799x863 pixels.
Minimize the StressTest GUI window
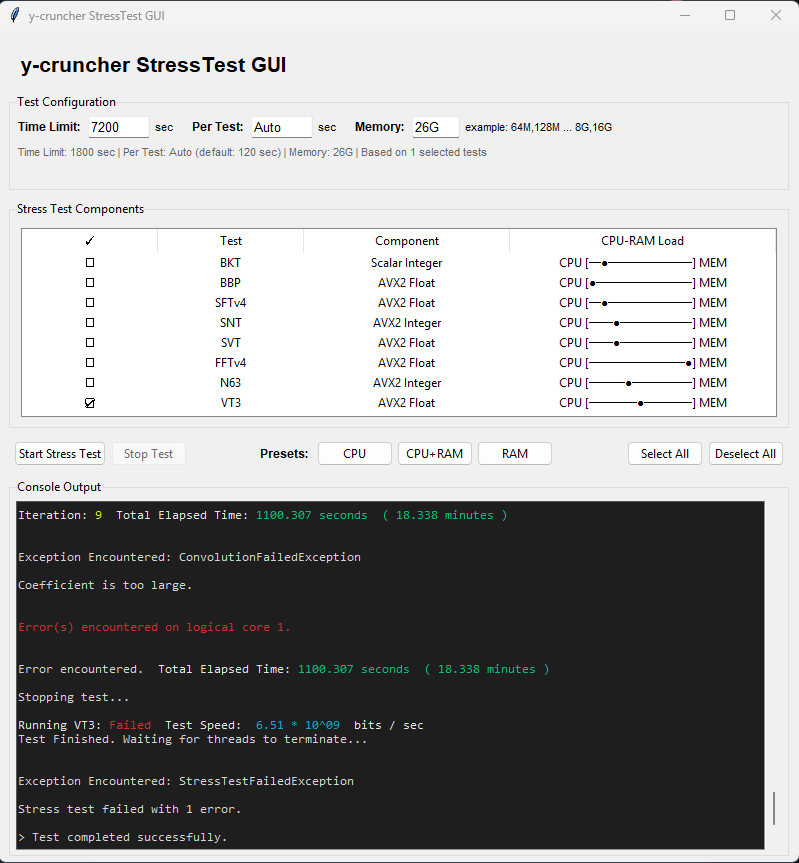click(685, 15)
